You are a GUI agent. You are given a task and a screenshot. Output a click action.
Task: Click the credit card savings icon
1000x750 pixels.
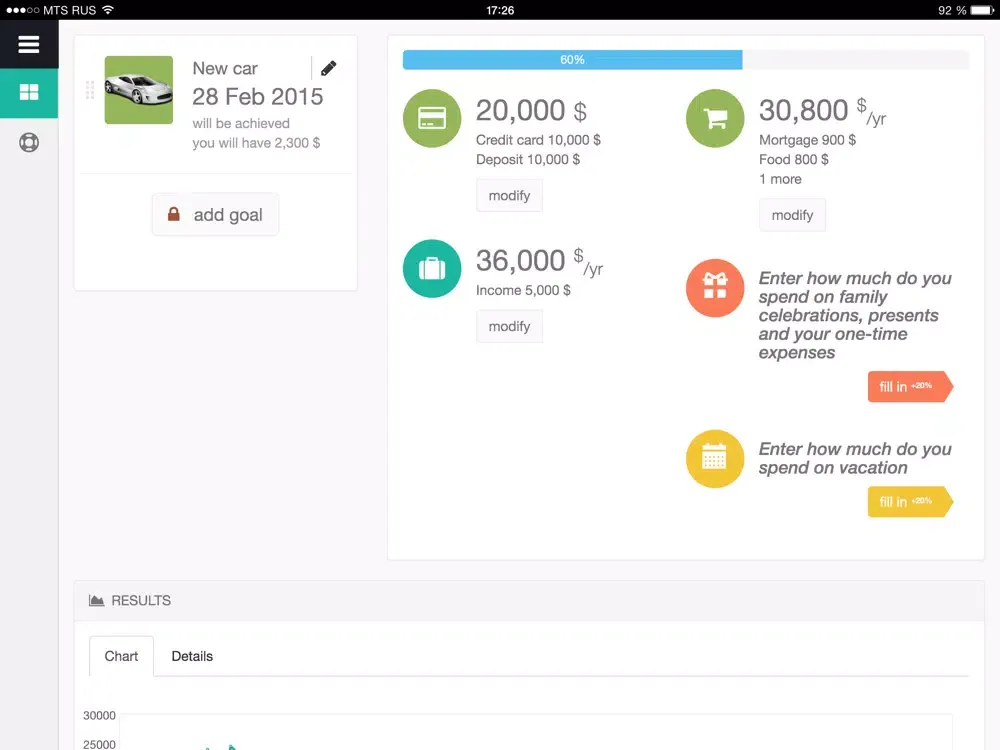click(x=432, y=118)
